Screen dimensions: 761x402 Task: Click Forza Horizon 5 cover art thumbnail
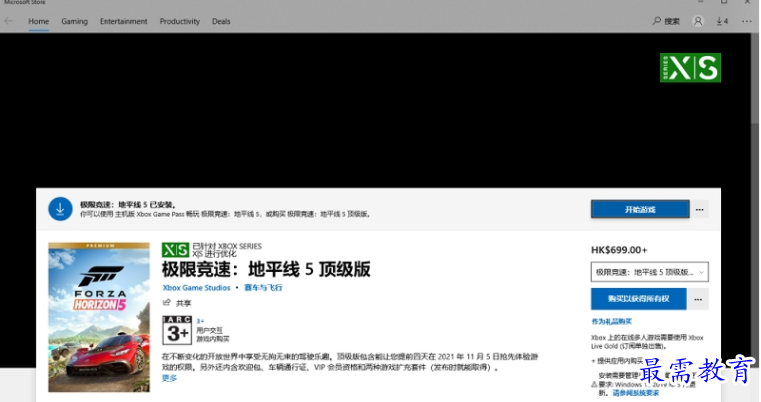coord(99,317)
